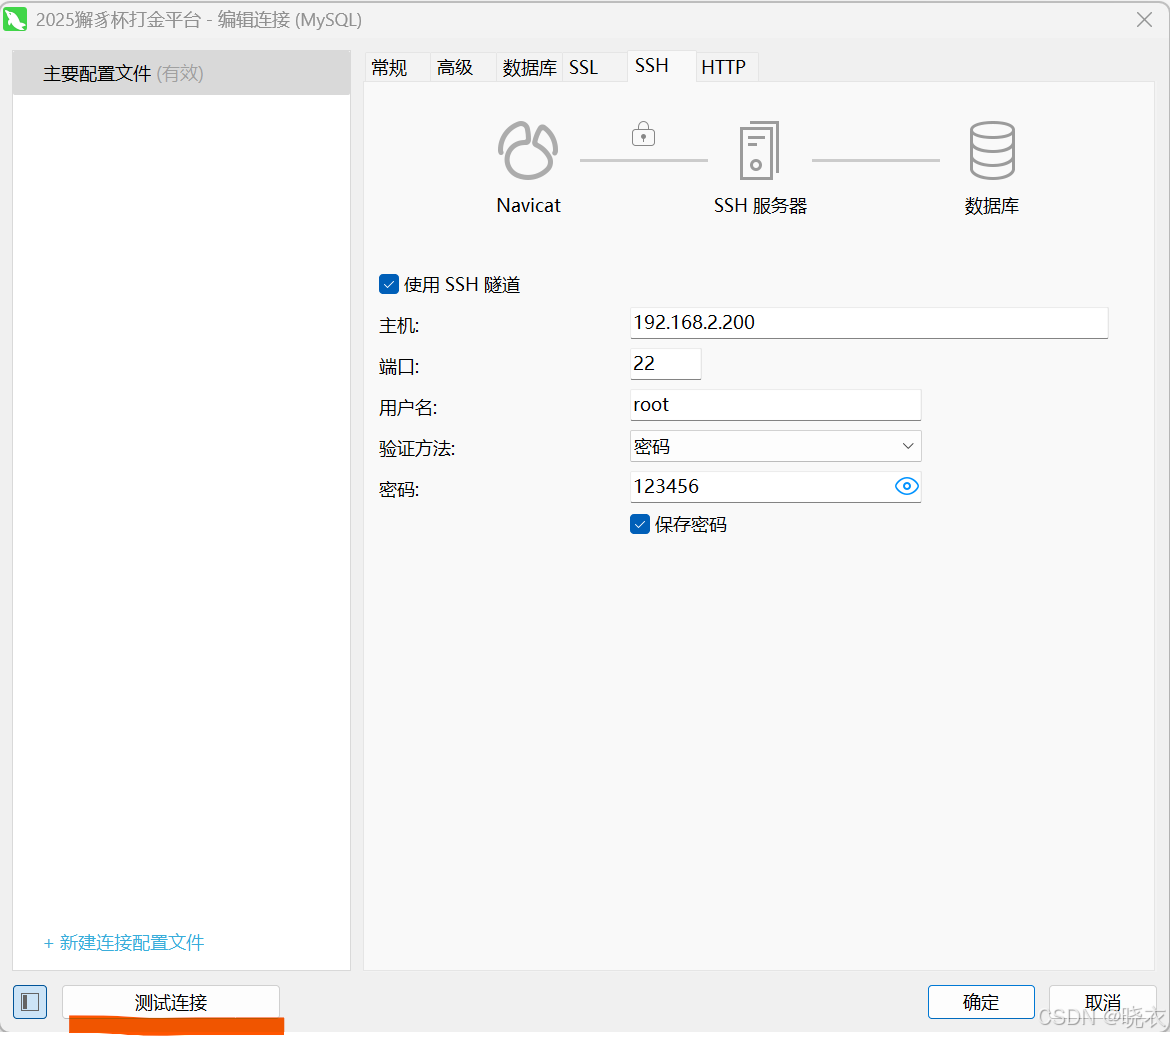1170x1037 pixels.
Task: Click the 密码 password input field
Action: tap(775, 487)
